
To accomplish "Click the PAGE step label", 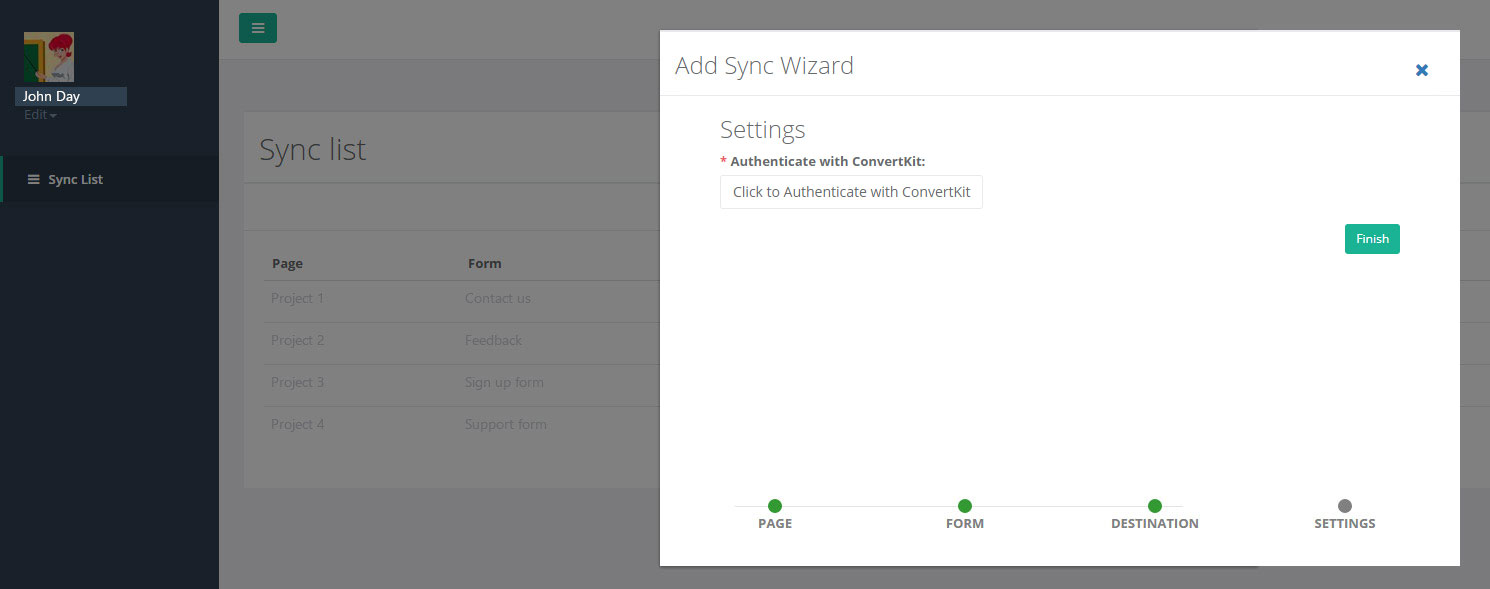I will [775, 524].
